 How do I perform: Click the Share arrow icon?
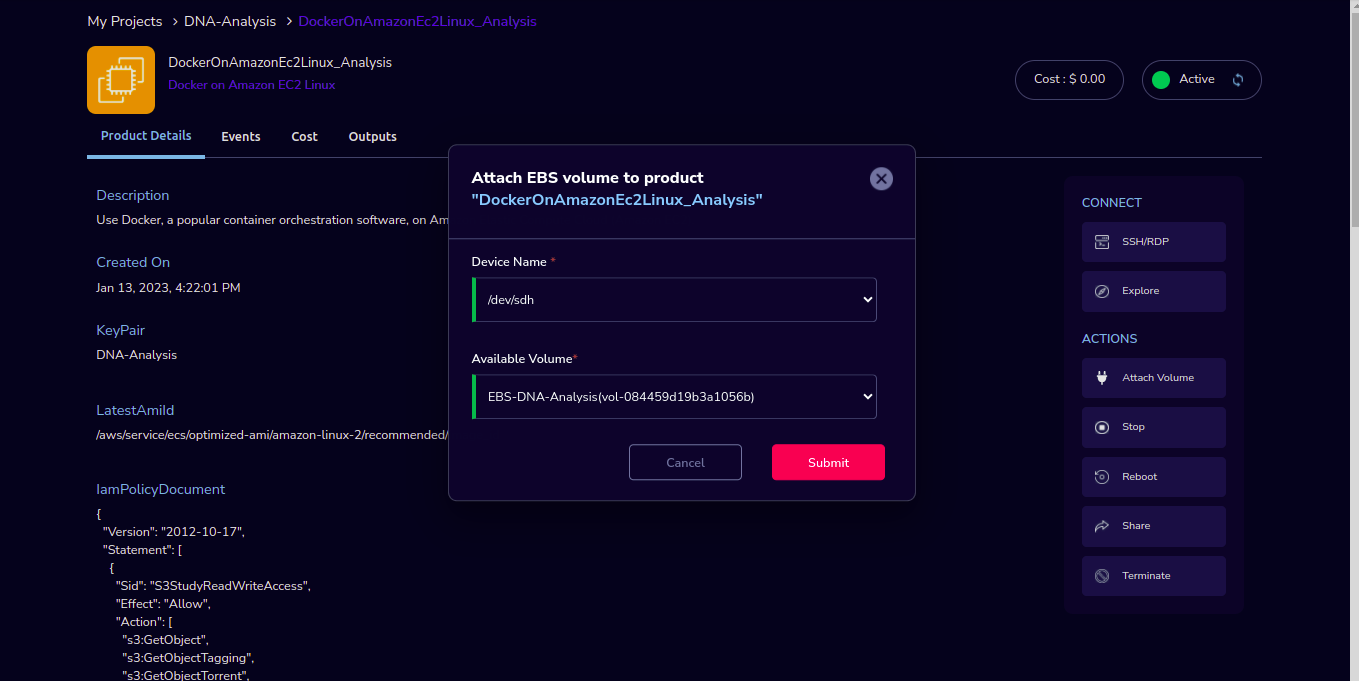(x=1102, y=526)
